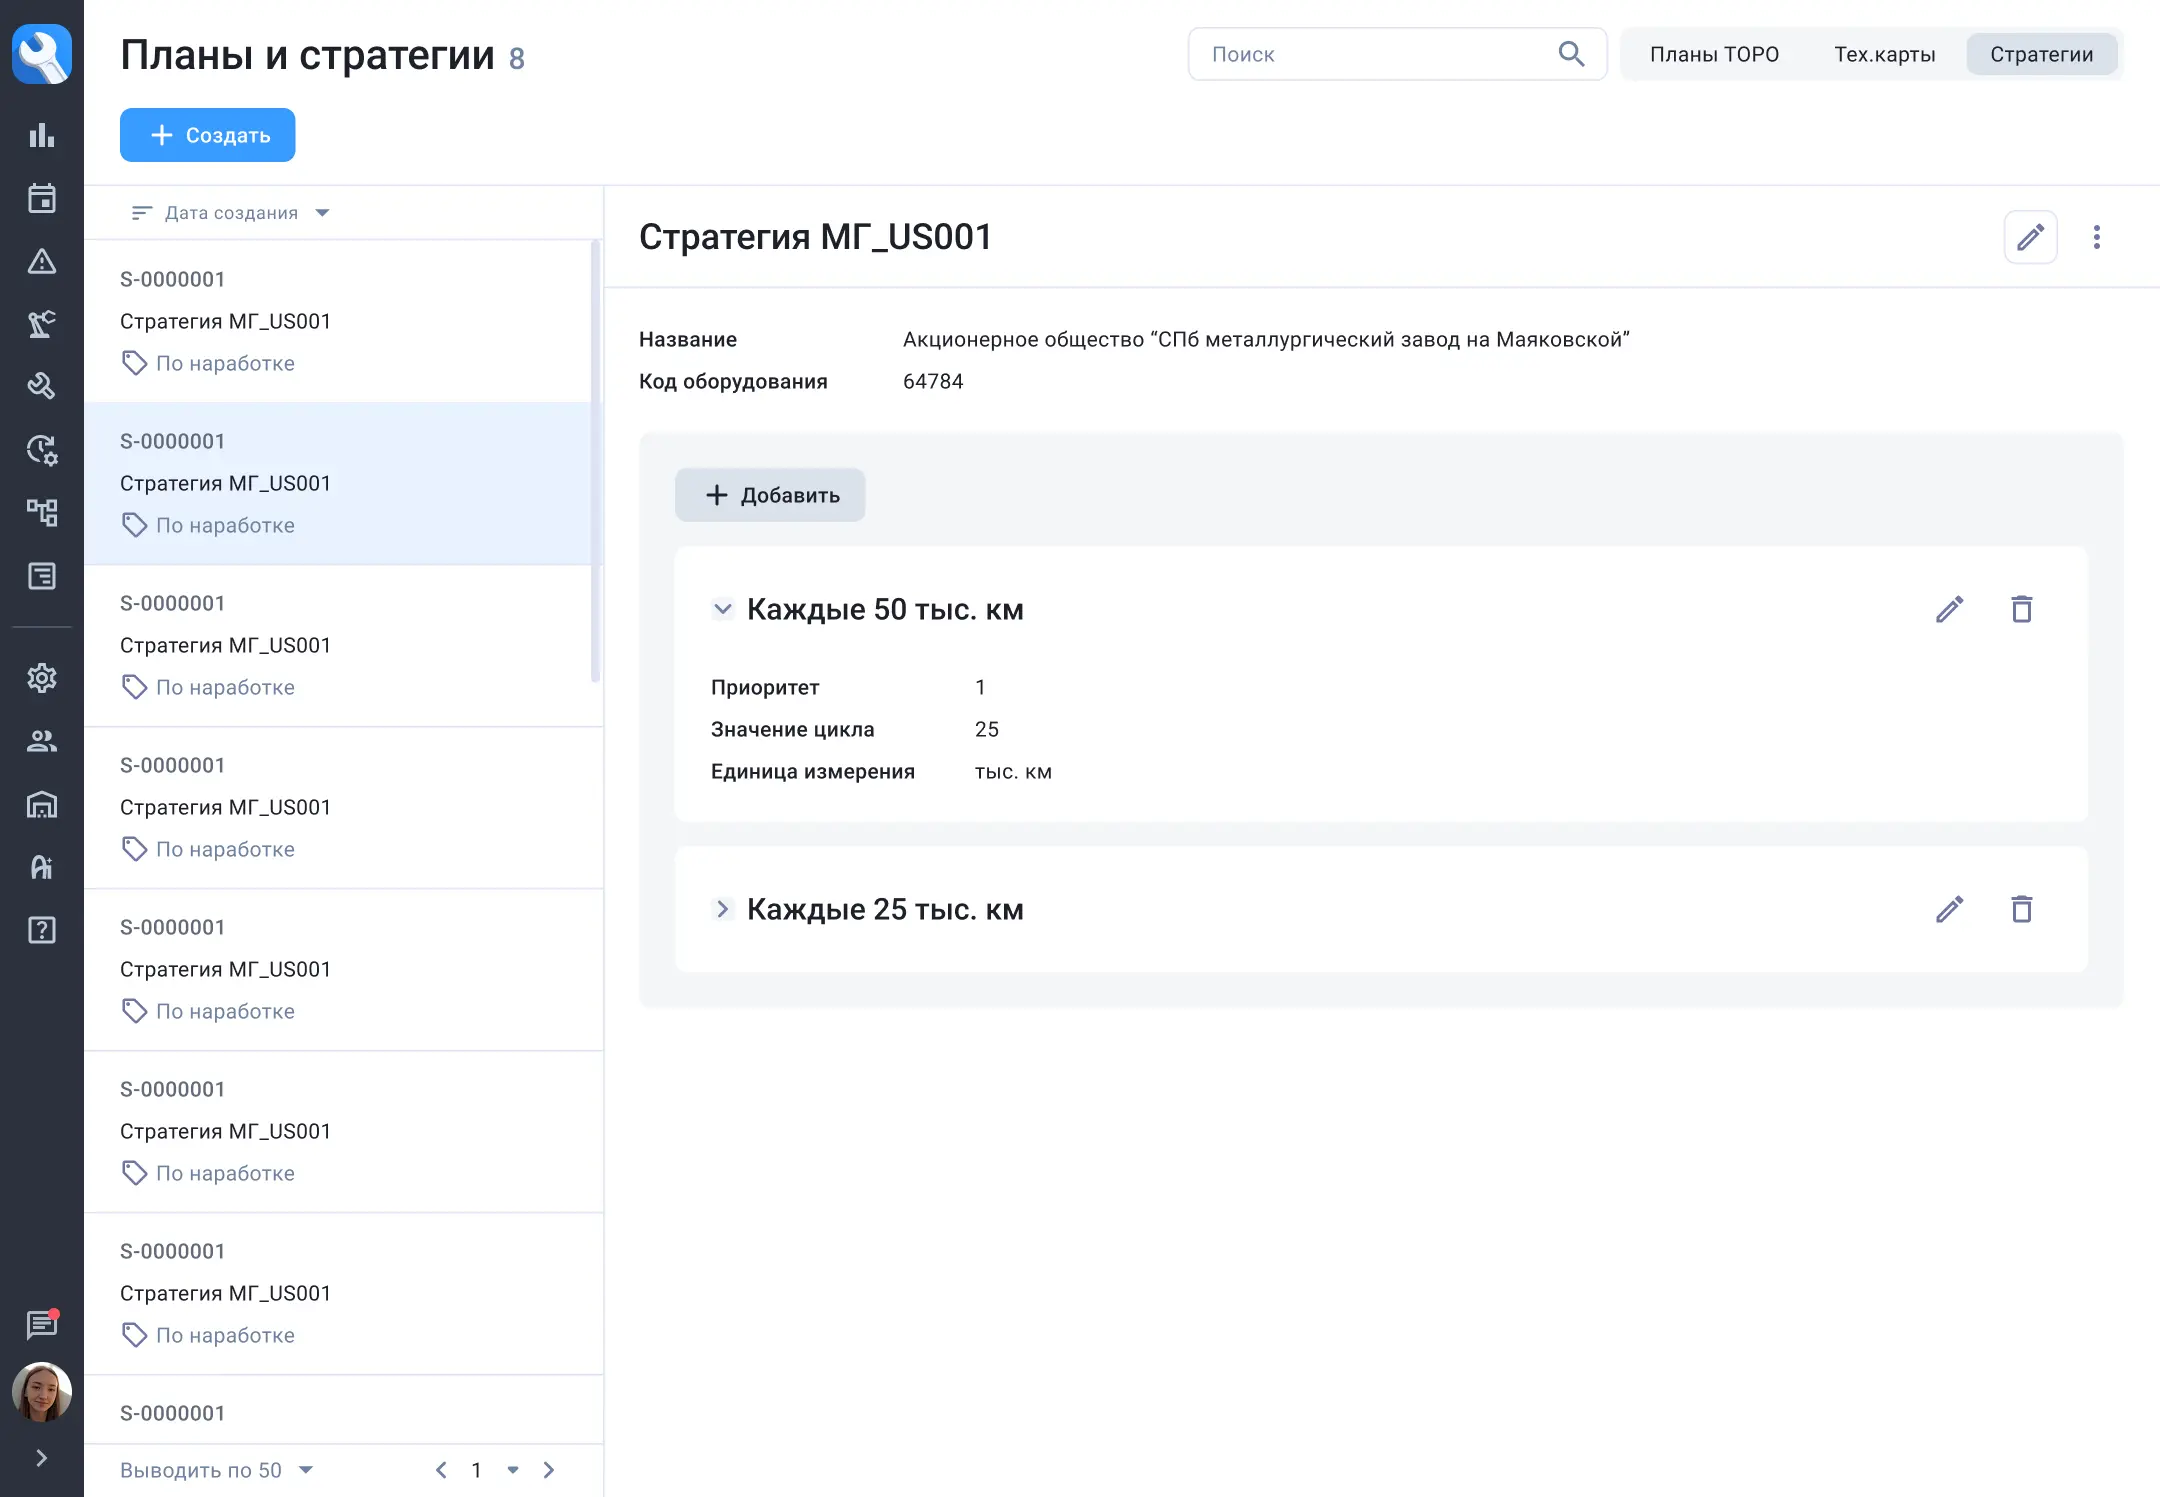Switch to the "Тех.карты" tab
The width and height of the screenshot is (2160, 1497).
[x=1884, y=54]
